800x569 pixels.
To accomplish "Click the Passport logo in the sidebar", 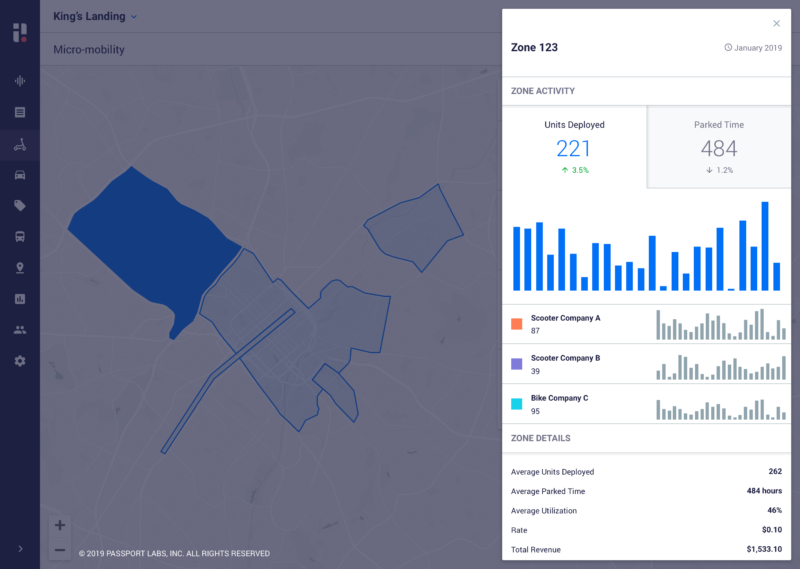I will point(19,33).
